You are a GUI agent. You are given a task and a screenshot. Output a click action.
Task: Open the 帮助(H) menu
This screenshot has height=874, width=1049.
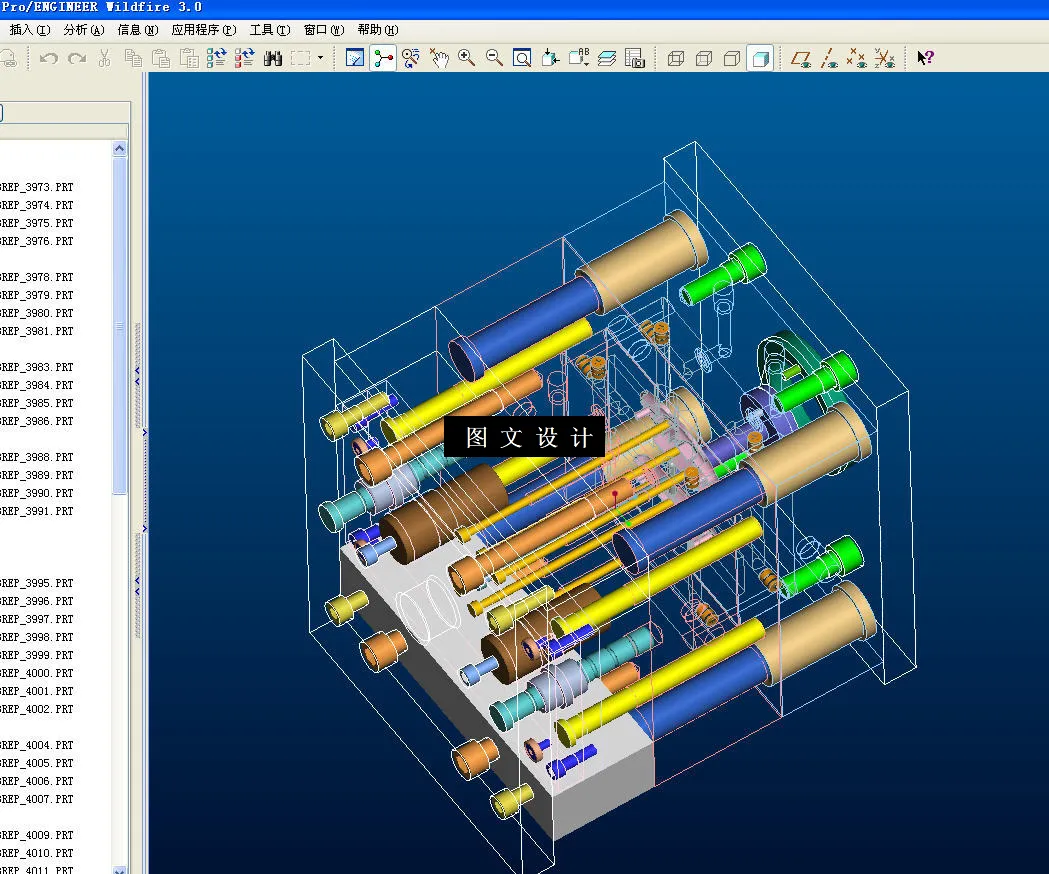click(378, 30)
